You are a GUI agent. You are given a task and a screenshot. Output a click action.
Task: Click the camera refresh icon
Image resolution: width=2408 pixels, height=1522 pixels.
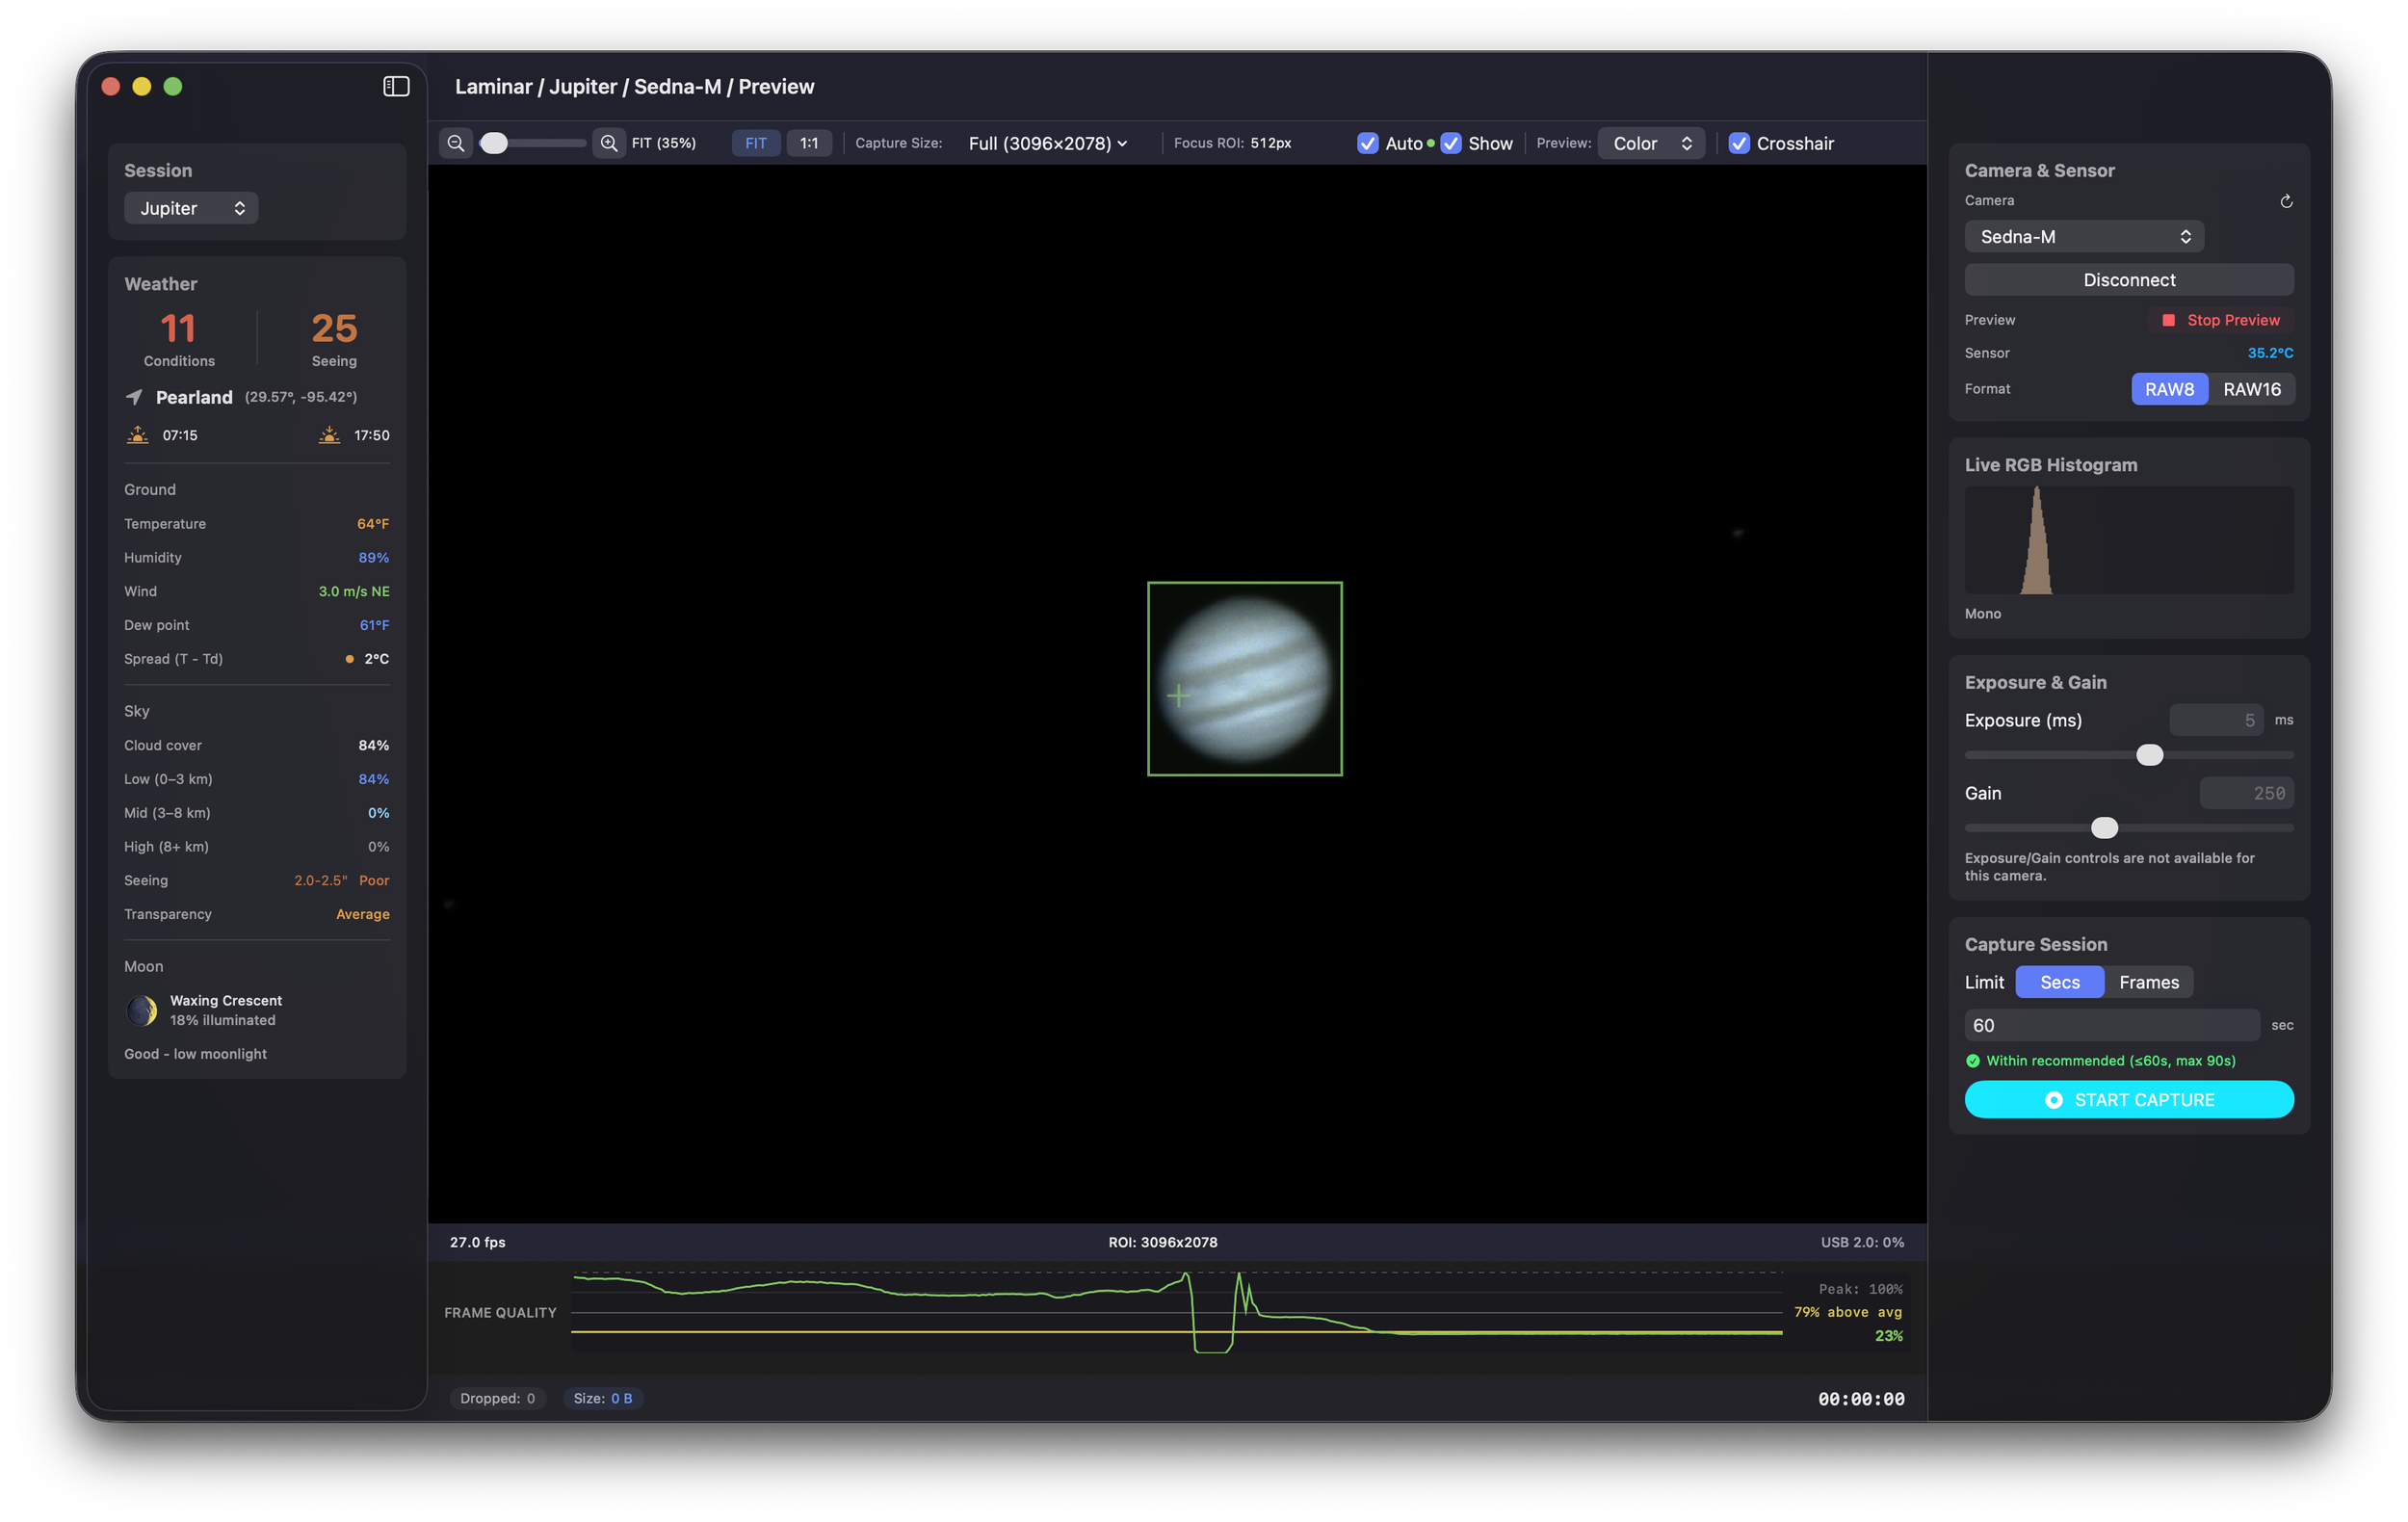2285,201
